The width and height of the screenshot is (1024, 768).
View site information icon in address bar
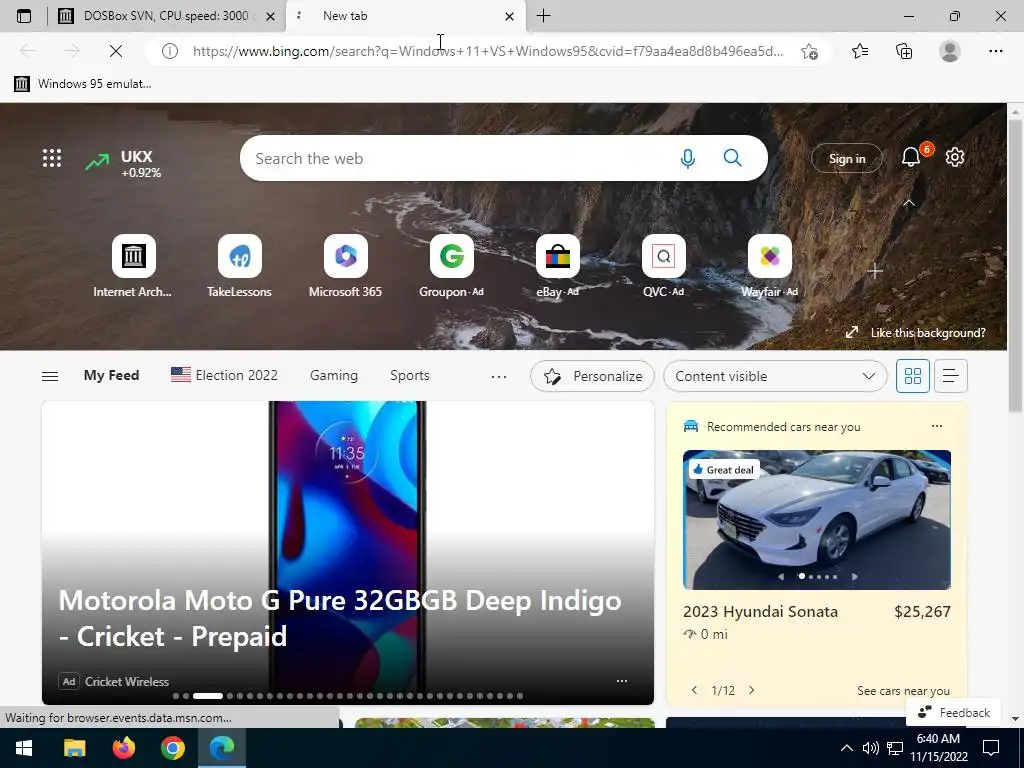pyautogui.click(x=170, y=51)
